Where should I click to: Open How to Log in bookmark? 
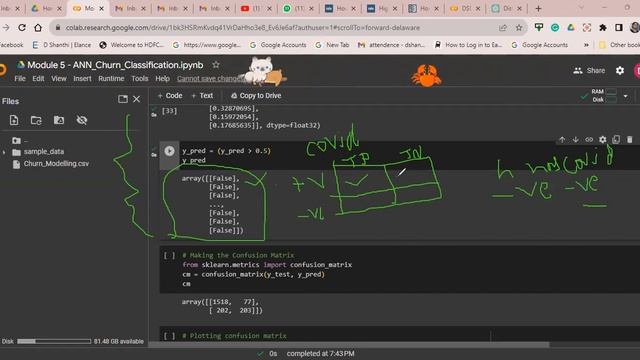(x=468, y=45)
